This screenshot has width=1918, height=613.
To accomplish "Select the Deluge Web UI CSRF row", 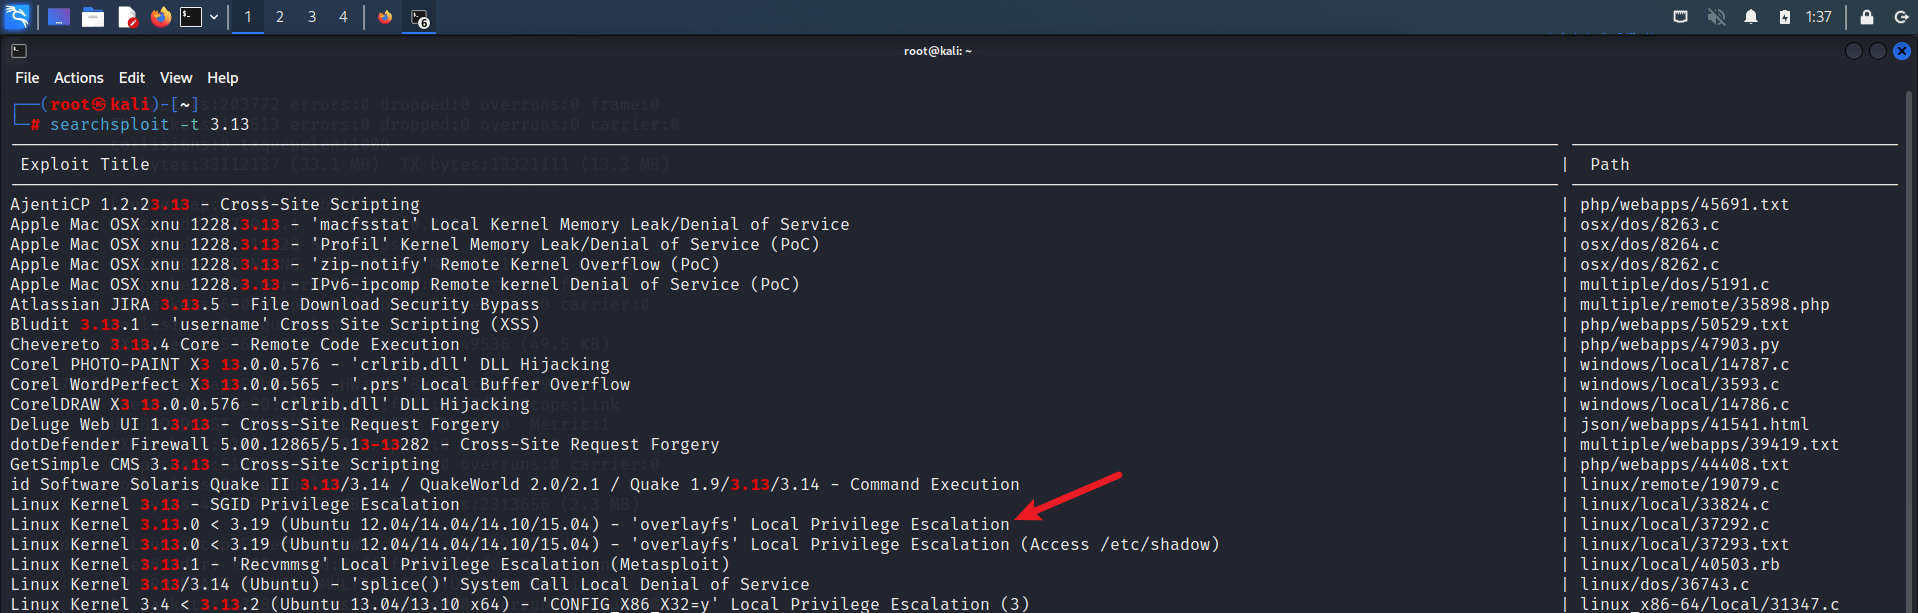I will (x=255, y=425).
